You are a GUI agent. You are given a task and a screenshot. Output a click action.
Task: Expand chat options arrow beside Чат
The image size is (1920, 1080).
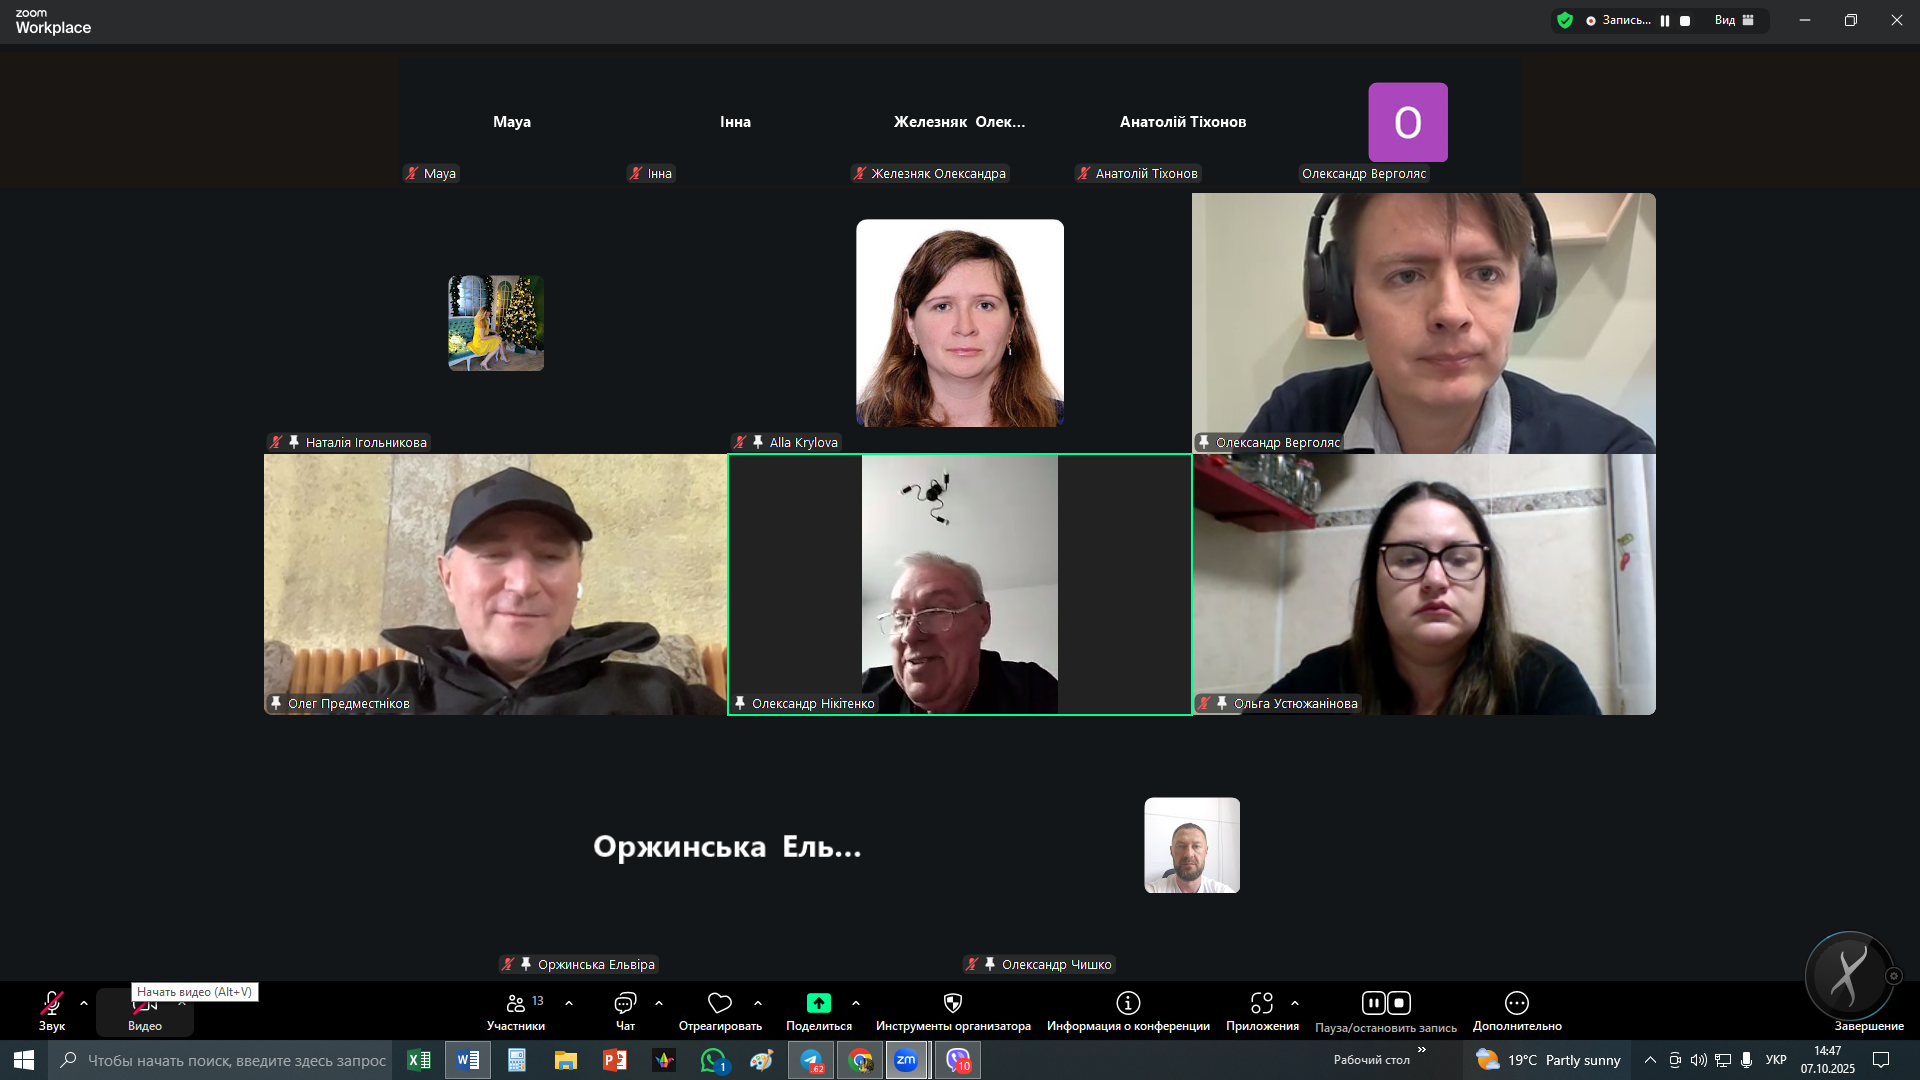pos(659,1003)
